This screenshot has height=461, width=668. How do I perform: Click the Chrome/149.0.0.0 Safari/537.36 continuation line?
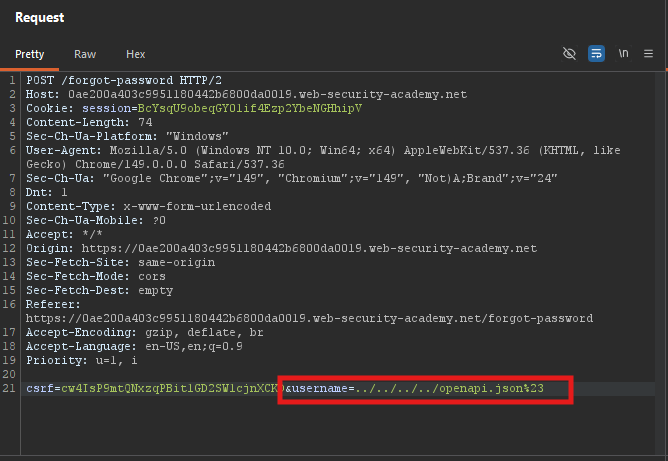tap(155, 164)
